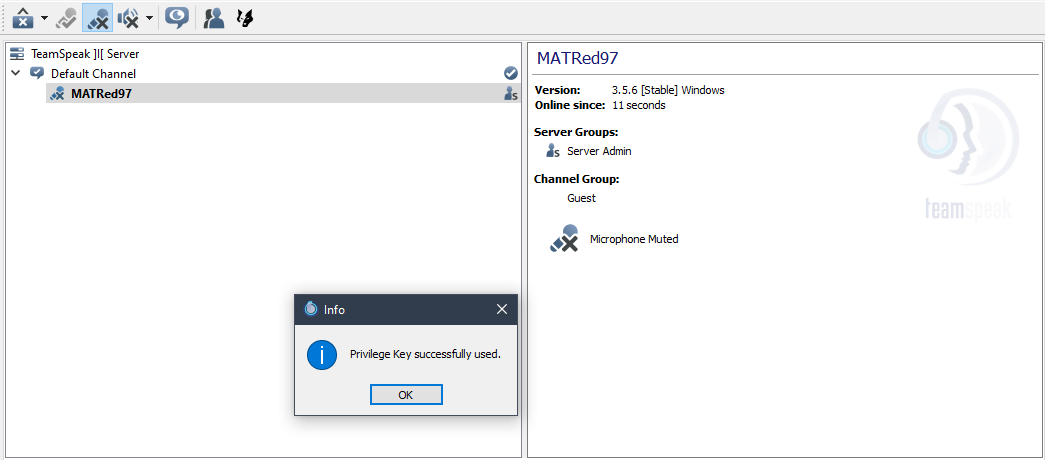Open the subscribe channels speech-bubble icon
Screen dimensions: 1045x460
click(x=177, y=18)
